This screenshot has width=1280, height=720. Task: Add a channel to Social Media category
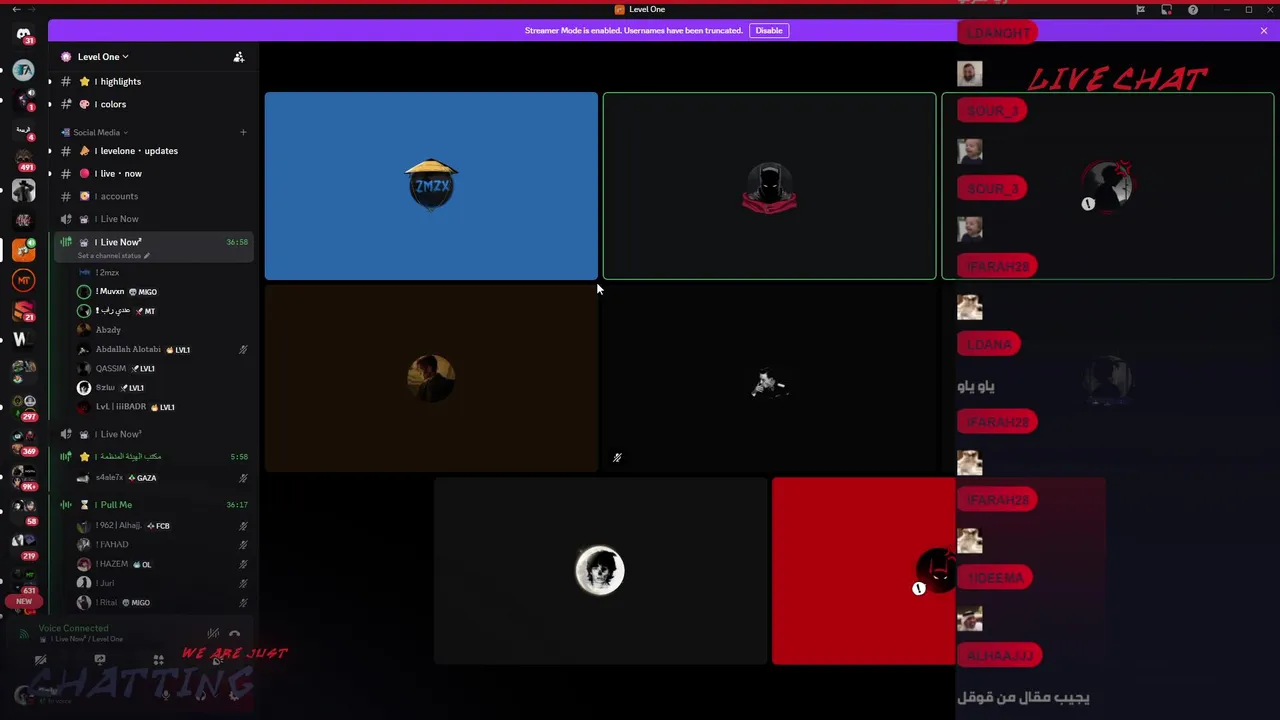coord(242,132)
